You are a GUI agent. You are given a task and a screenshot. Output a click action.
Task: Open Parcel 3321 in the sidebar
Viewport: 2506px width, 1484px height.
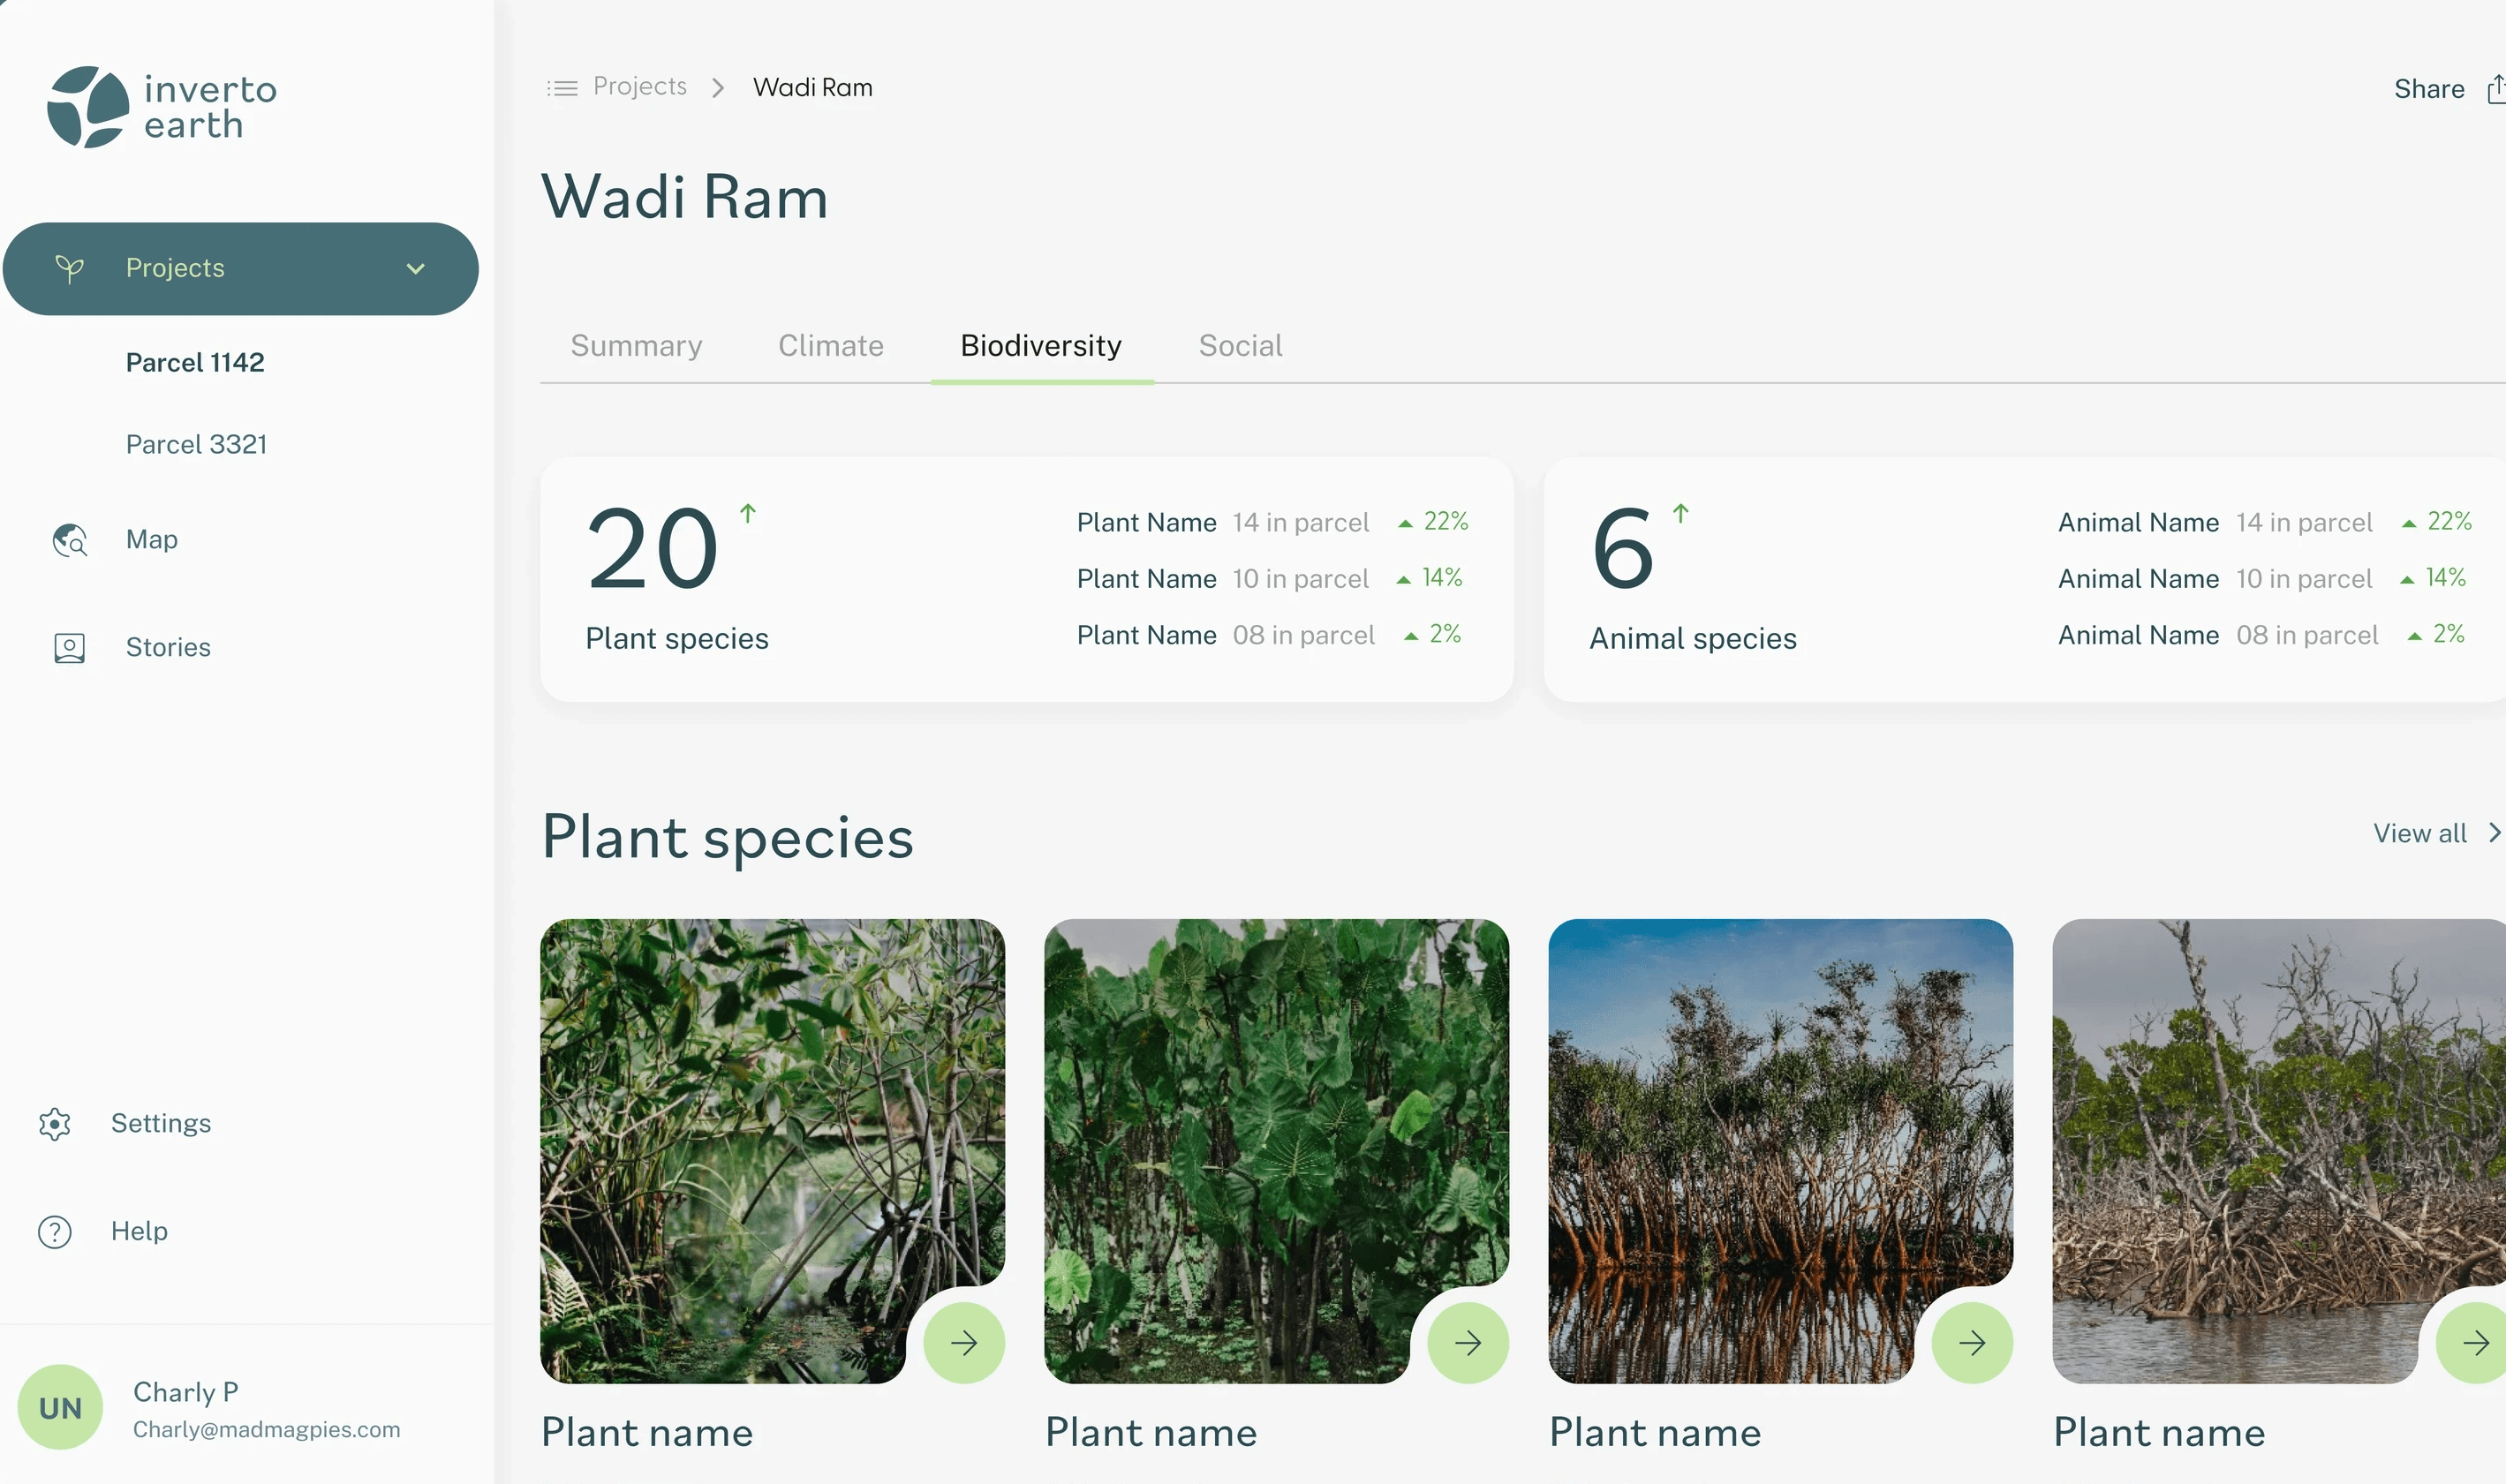tap(196, 444)
